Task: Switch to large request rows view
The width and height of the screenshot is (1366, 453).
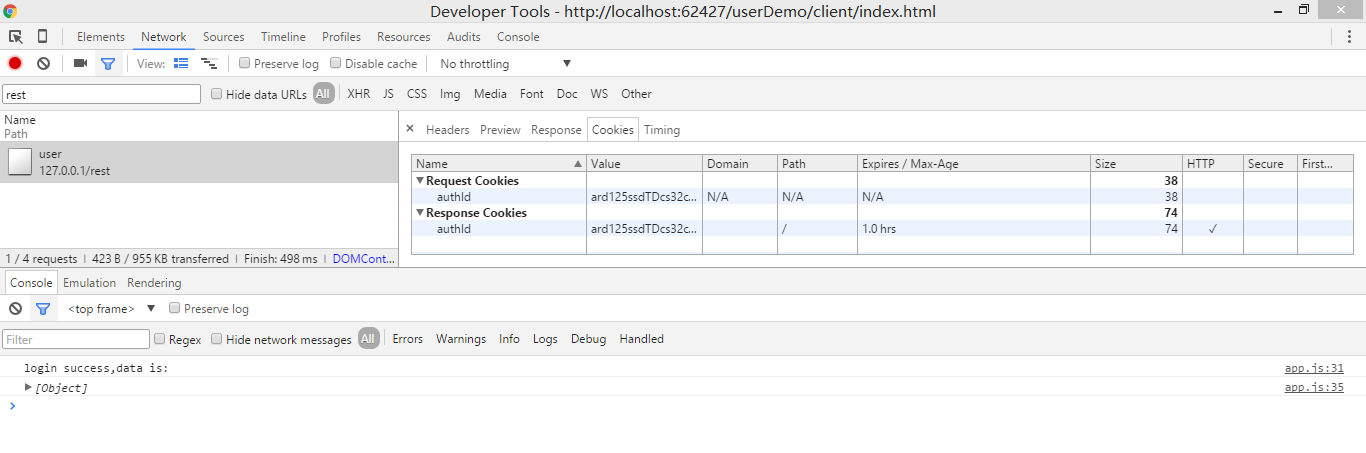Action: pos(181,63)
